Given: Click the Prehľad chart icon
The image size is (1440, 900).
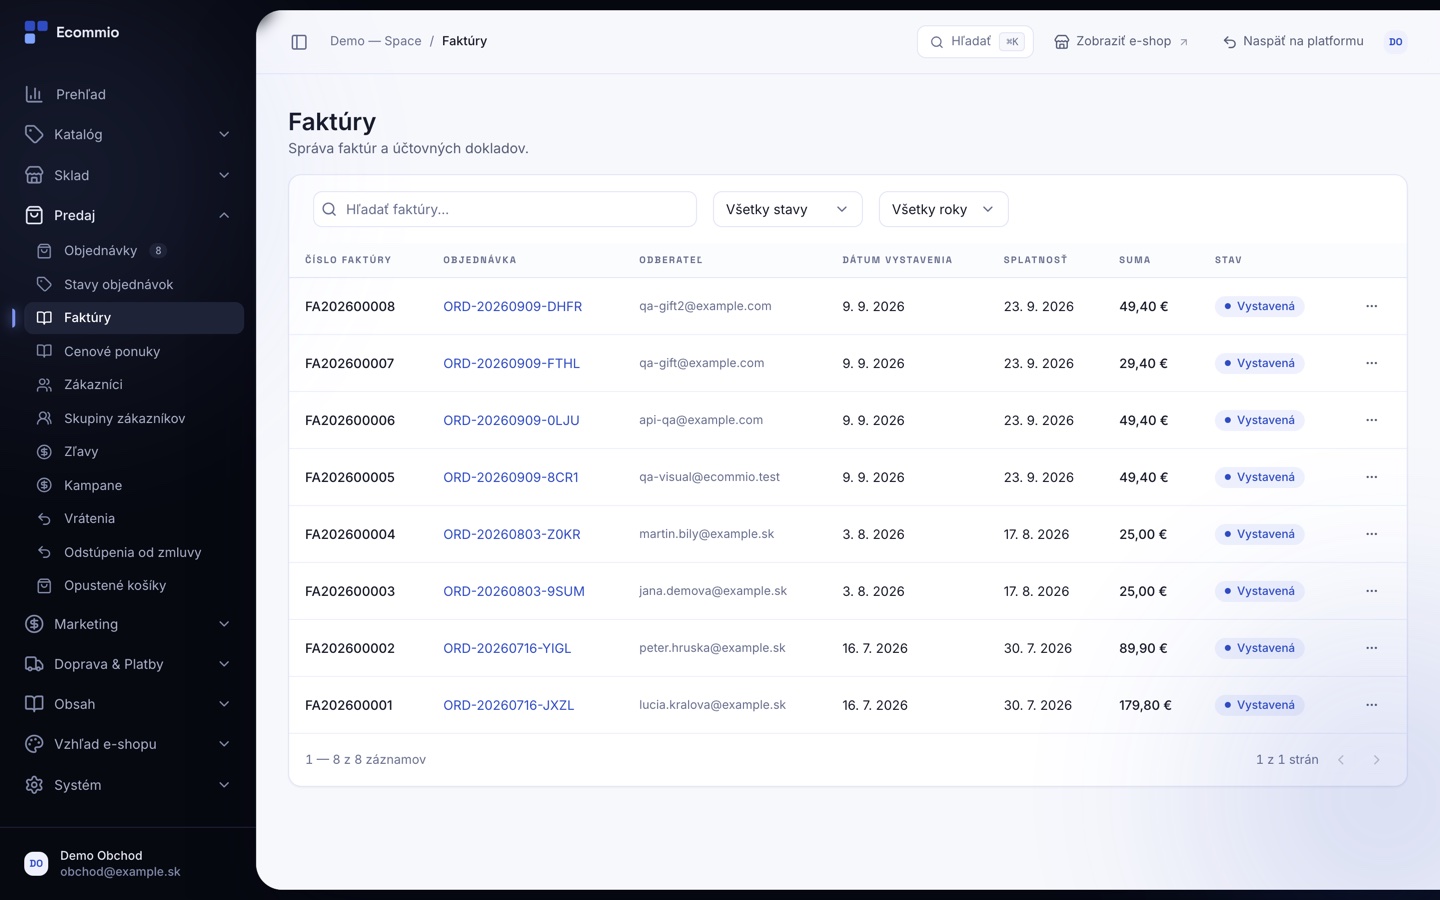Looking at the screenshot, I should (x=34, y=94).
